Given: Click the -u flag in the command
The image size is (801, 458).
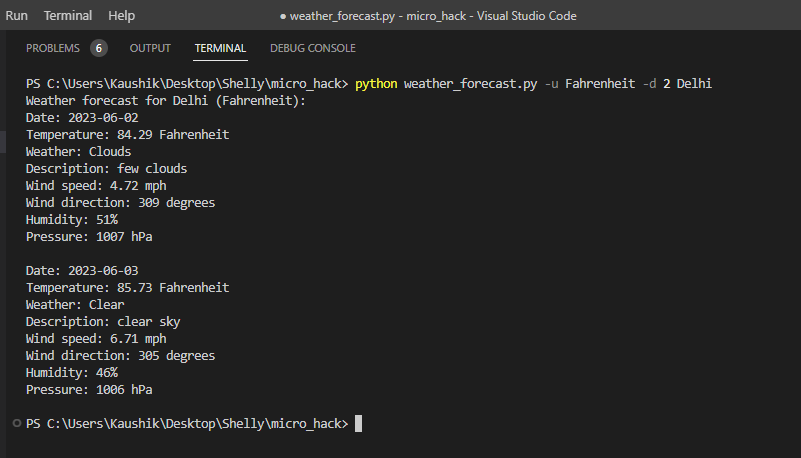Looking at the screenshot, I should (551, 84).
